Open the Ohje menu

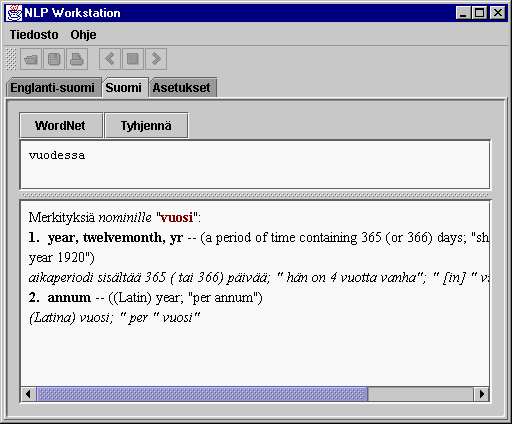coord(83,35)
